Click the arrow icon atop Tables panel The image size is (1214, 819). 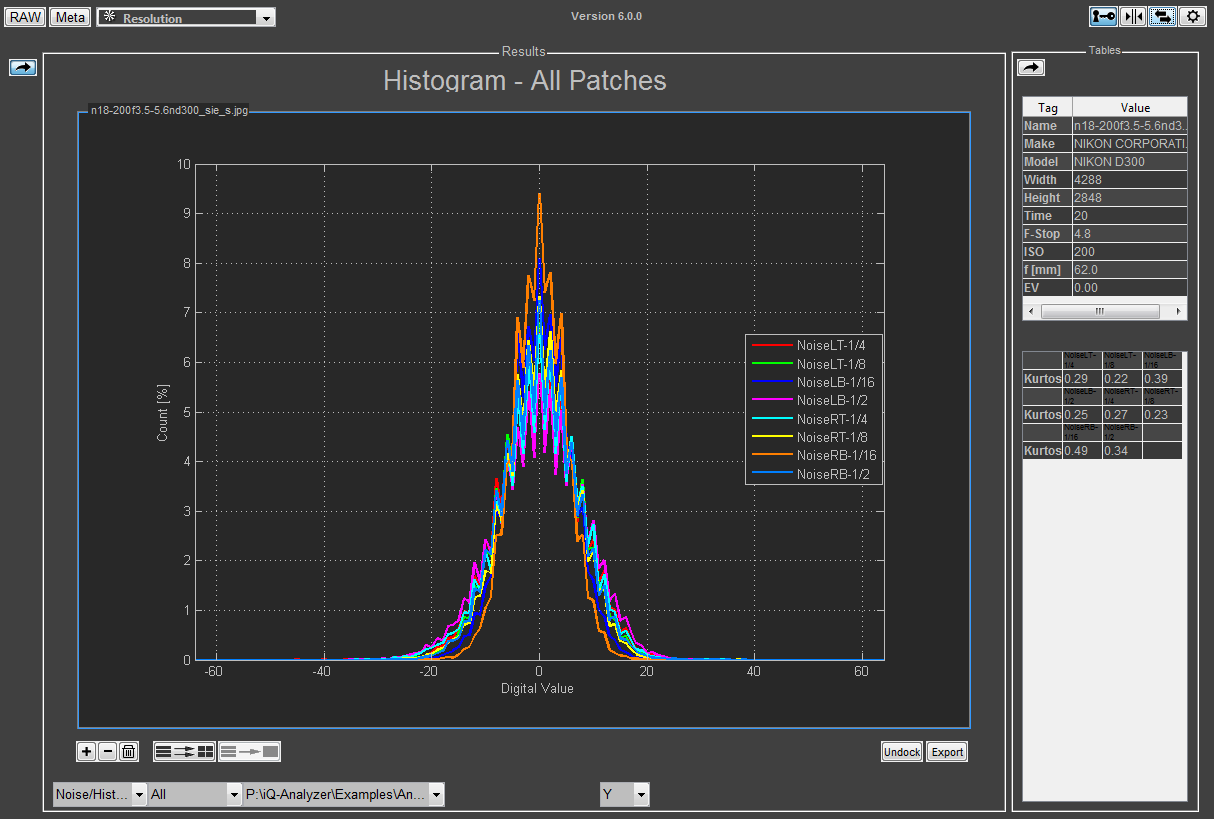point(1030,67)
